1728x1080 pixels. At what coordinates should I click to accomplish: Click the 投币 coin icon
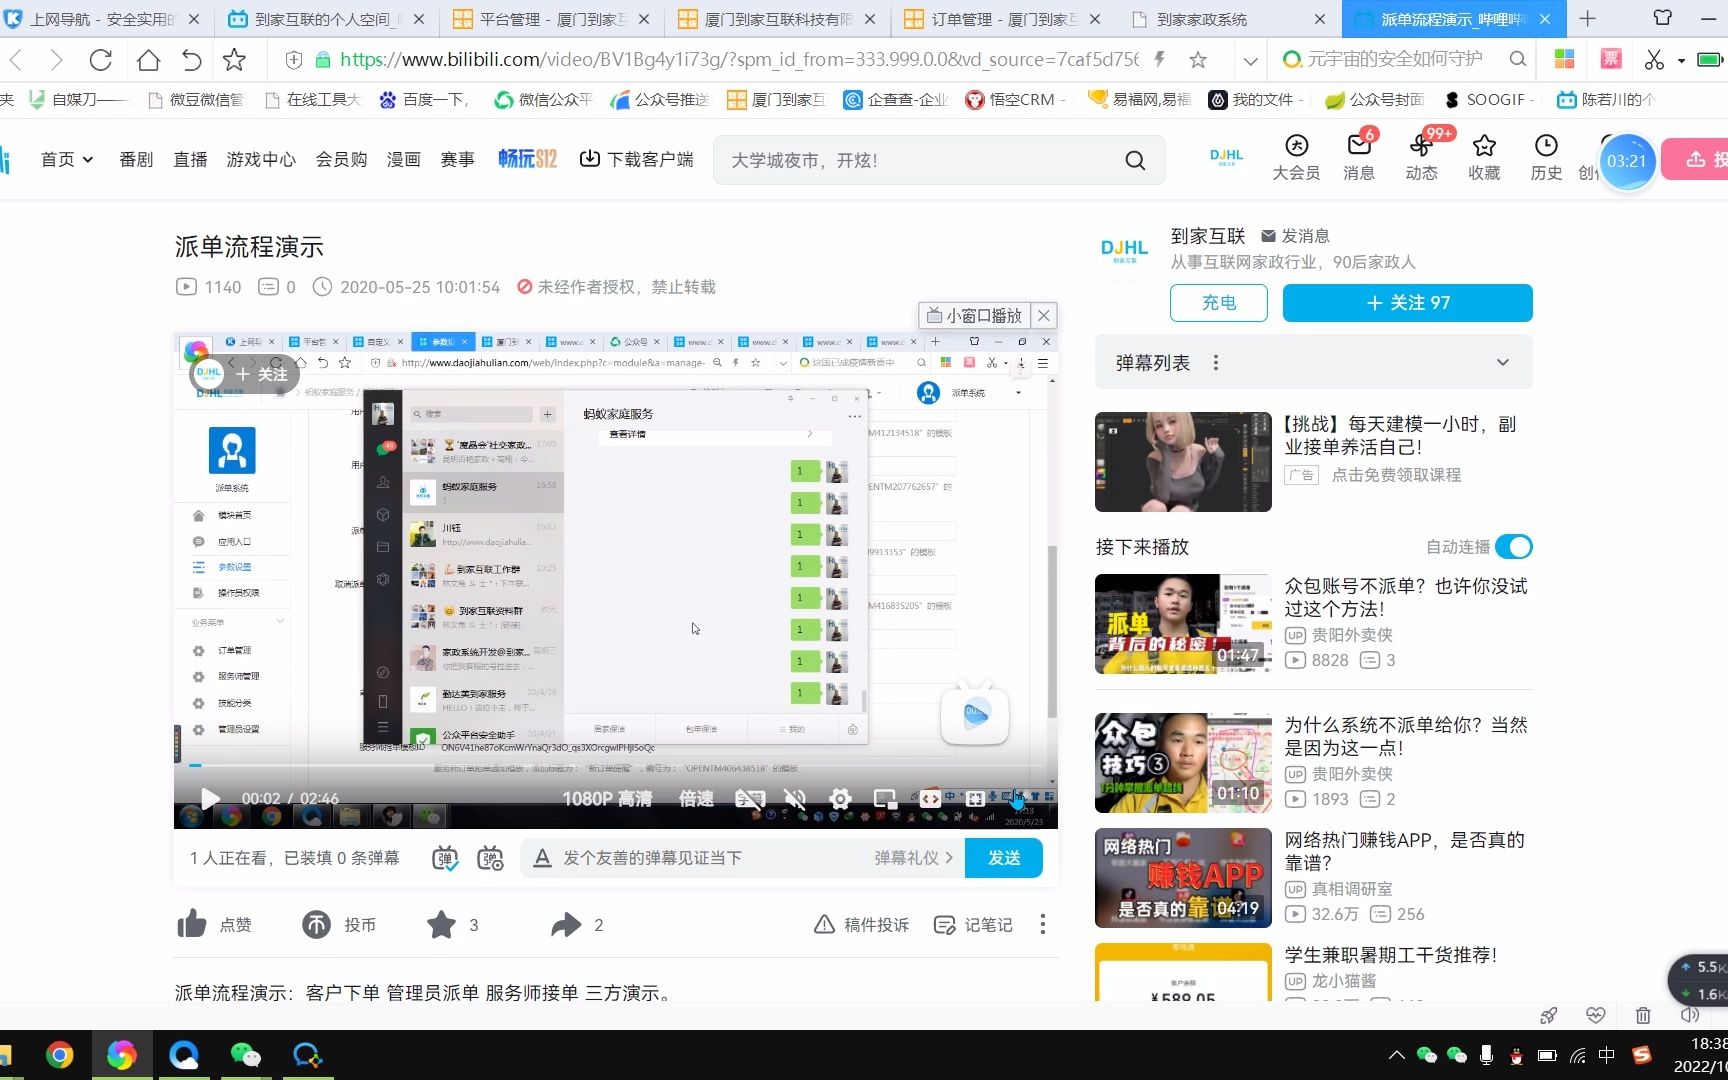(x=316, y=925)
